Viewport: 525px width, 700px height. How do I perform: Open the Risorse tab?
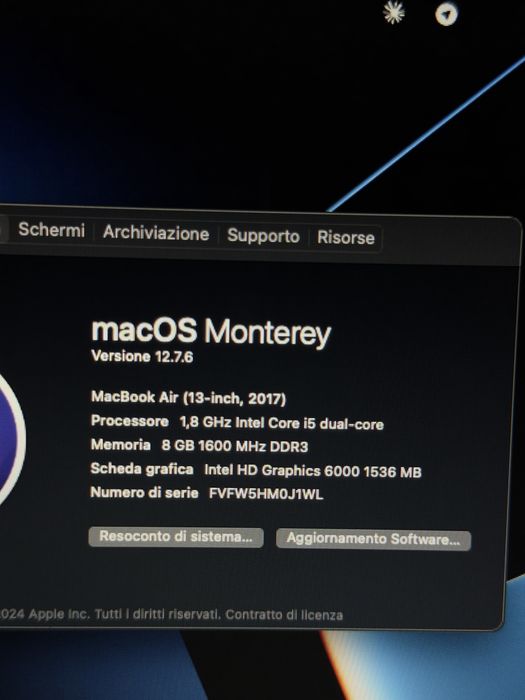coord(346,238)
